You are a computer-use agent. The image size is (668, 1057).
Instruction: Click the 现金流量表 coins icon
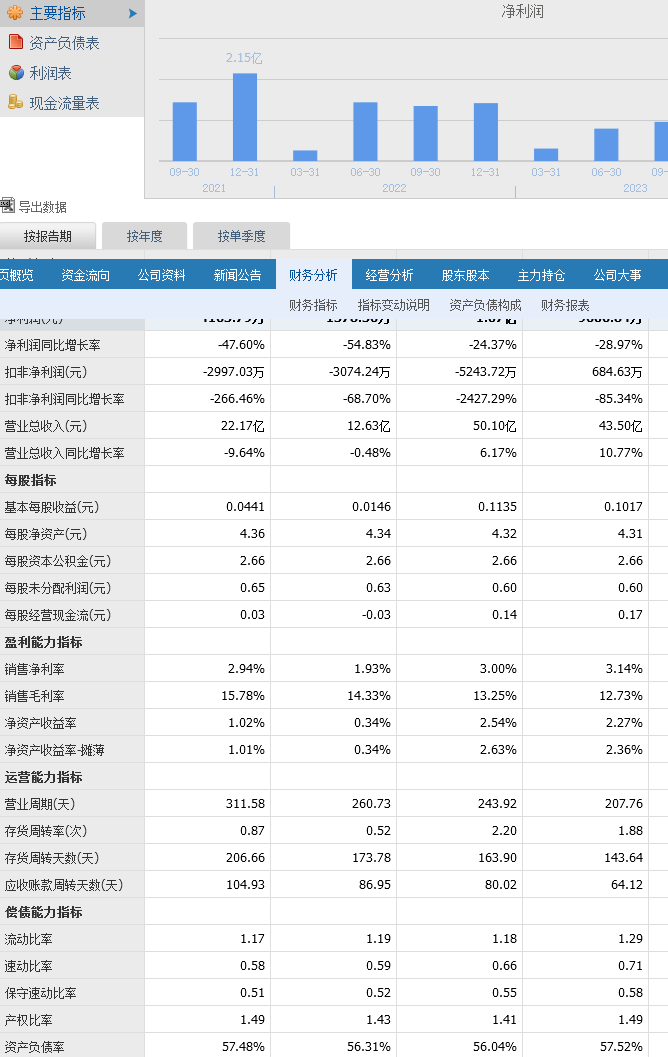point(16,102)
